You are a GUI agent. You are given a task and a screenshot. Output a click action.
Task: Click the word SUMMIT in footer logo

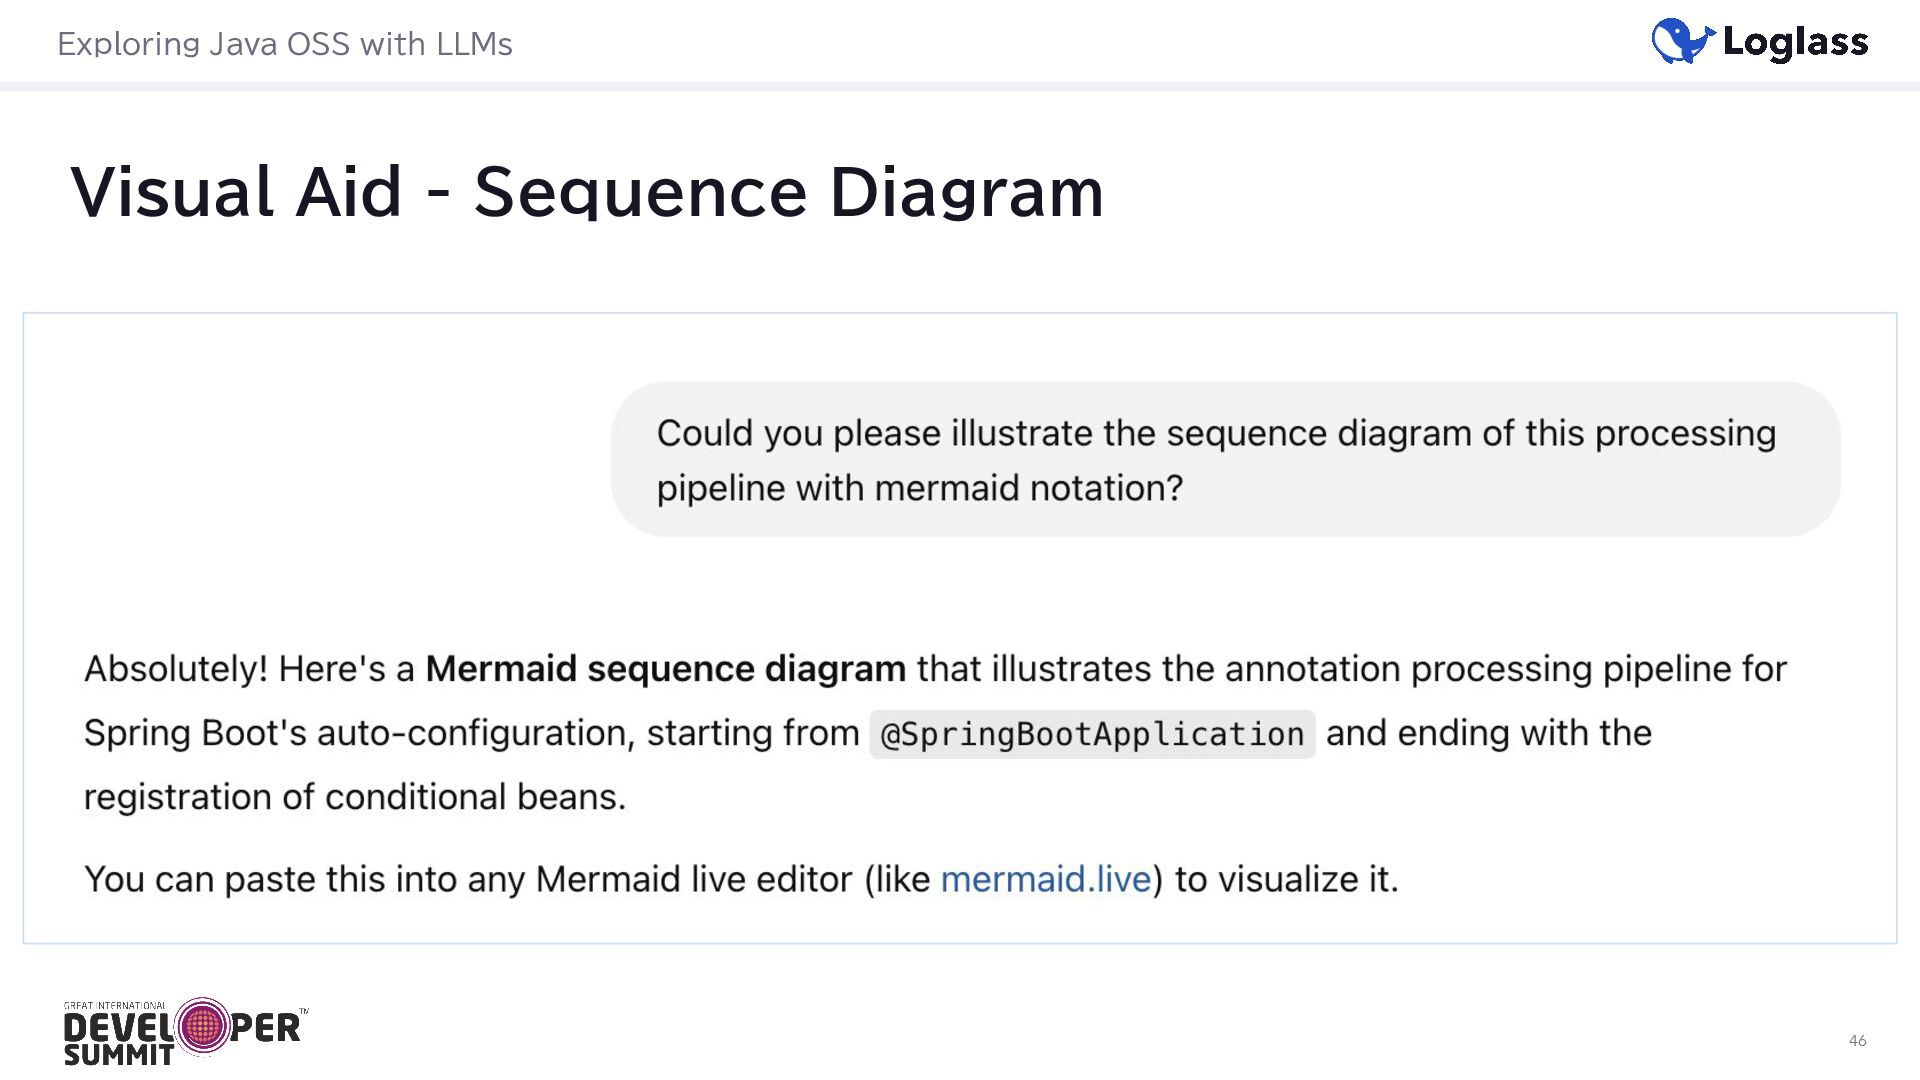(x=119, y=1054)
